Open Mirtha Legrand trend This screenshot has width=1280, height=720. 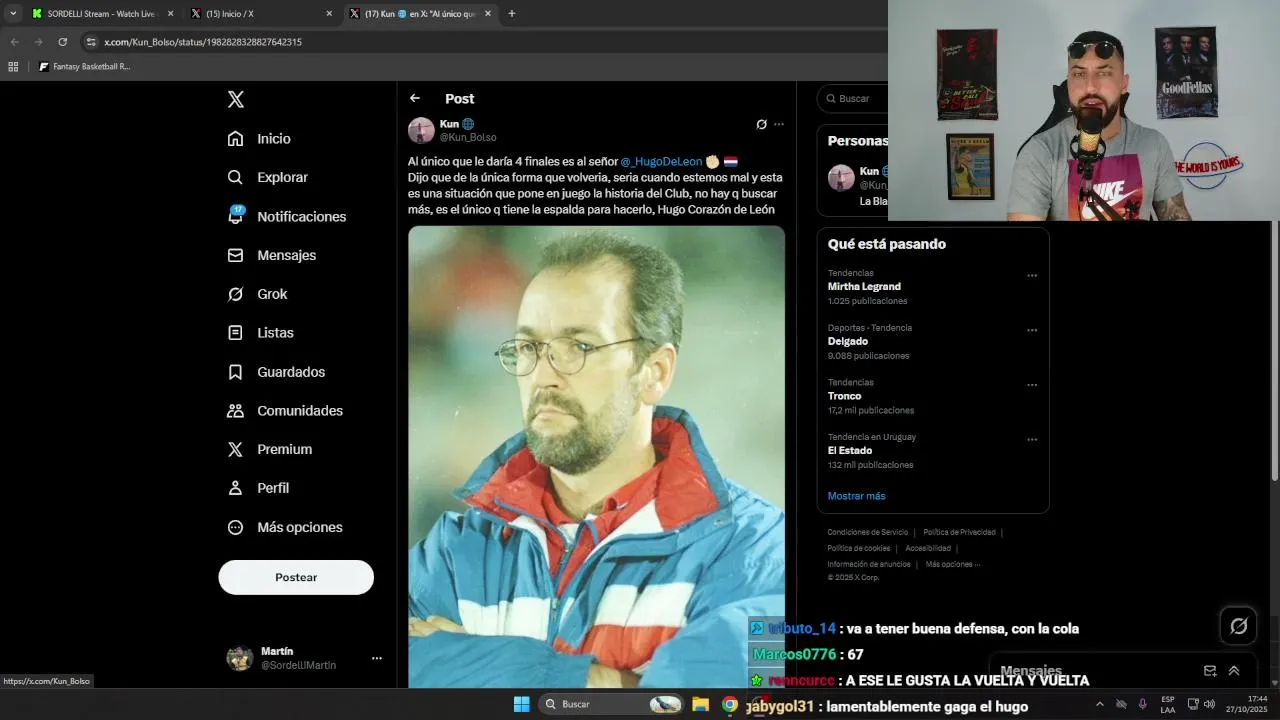864,286
